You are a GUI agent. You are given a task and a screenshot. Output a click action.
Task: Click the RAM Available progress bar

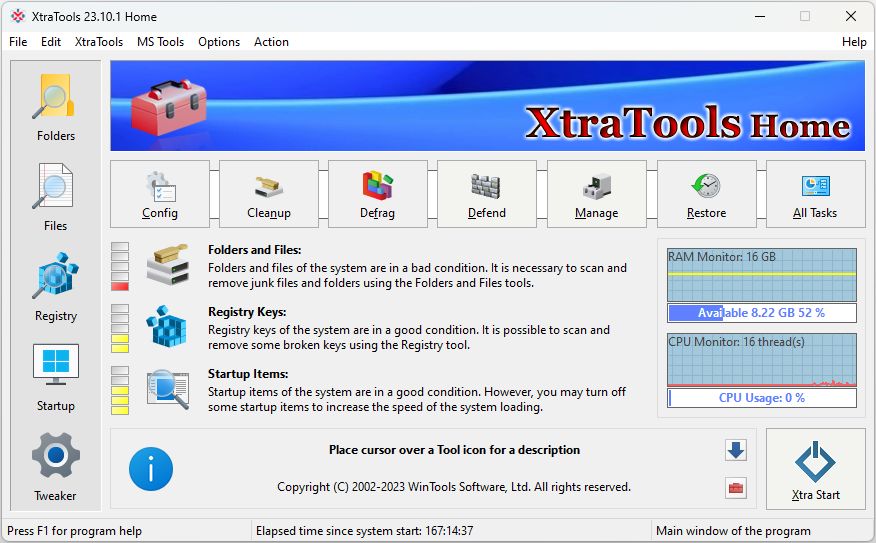(762, 313)
